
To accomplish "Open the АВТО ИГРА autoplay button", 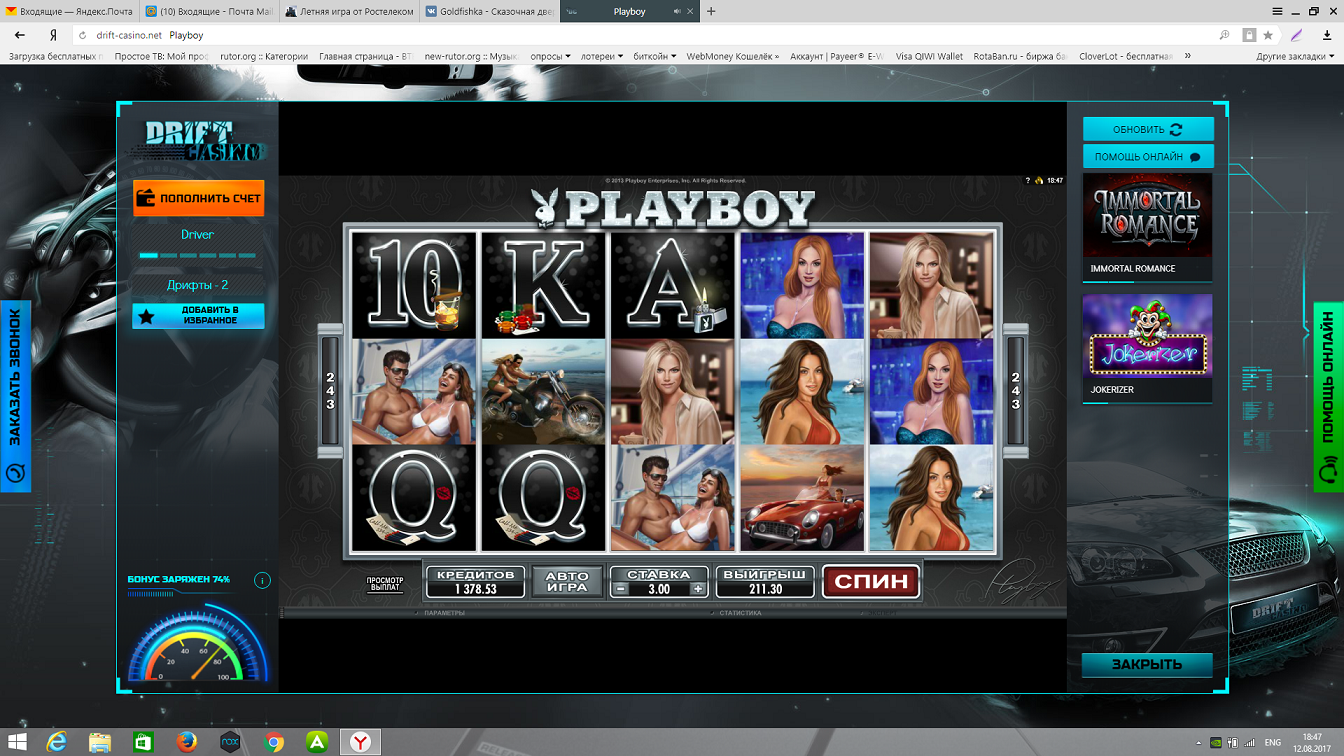I will coord(567,582).
